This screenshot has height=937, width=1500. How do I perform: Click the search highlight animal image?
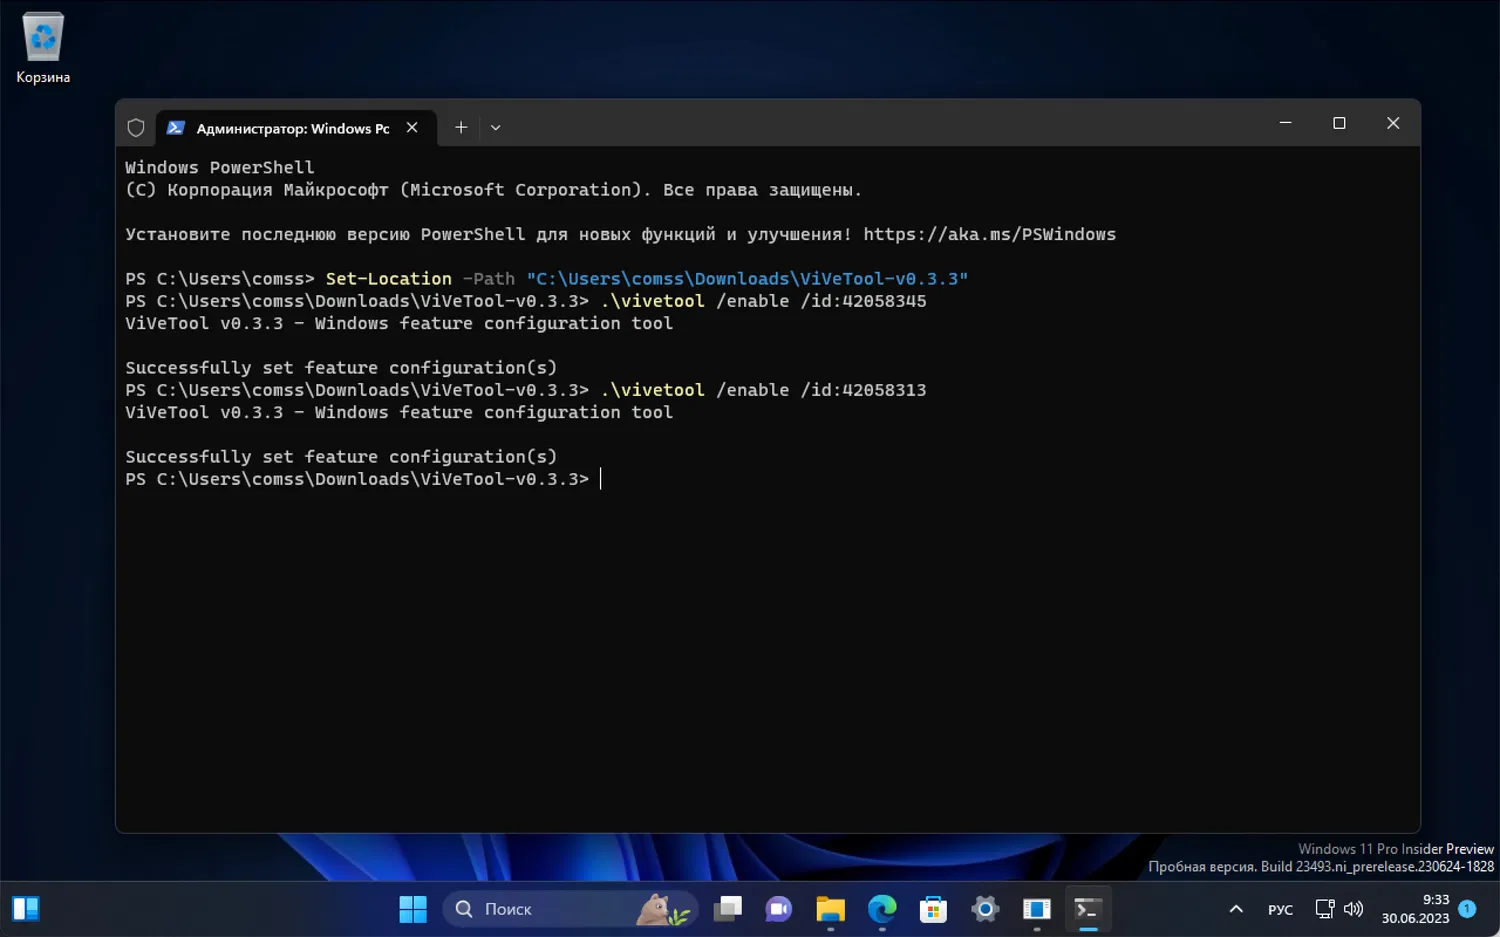pos(663,909)
